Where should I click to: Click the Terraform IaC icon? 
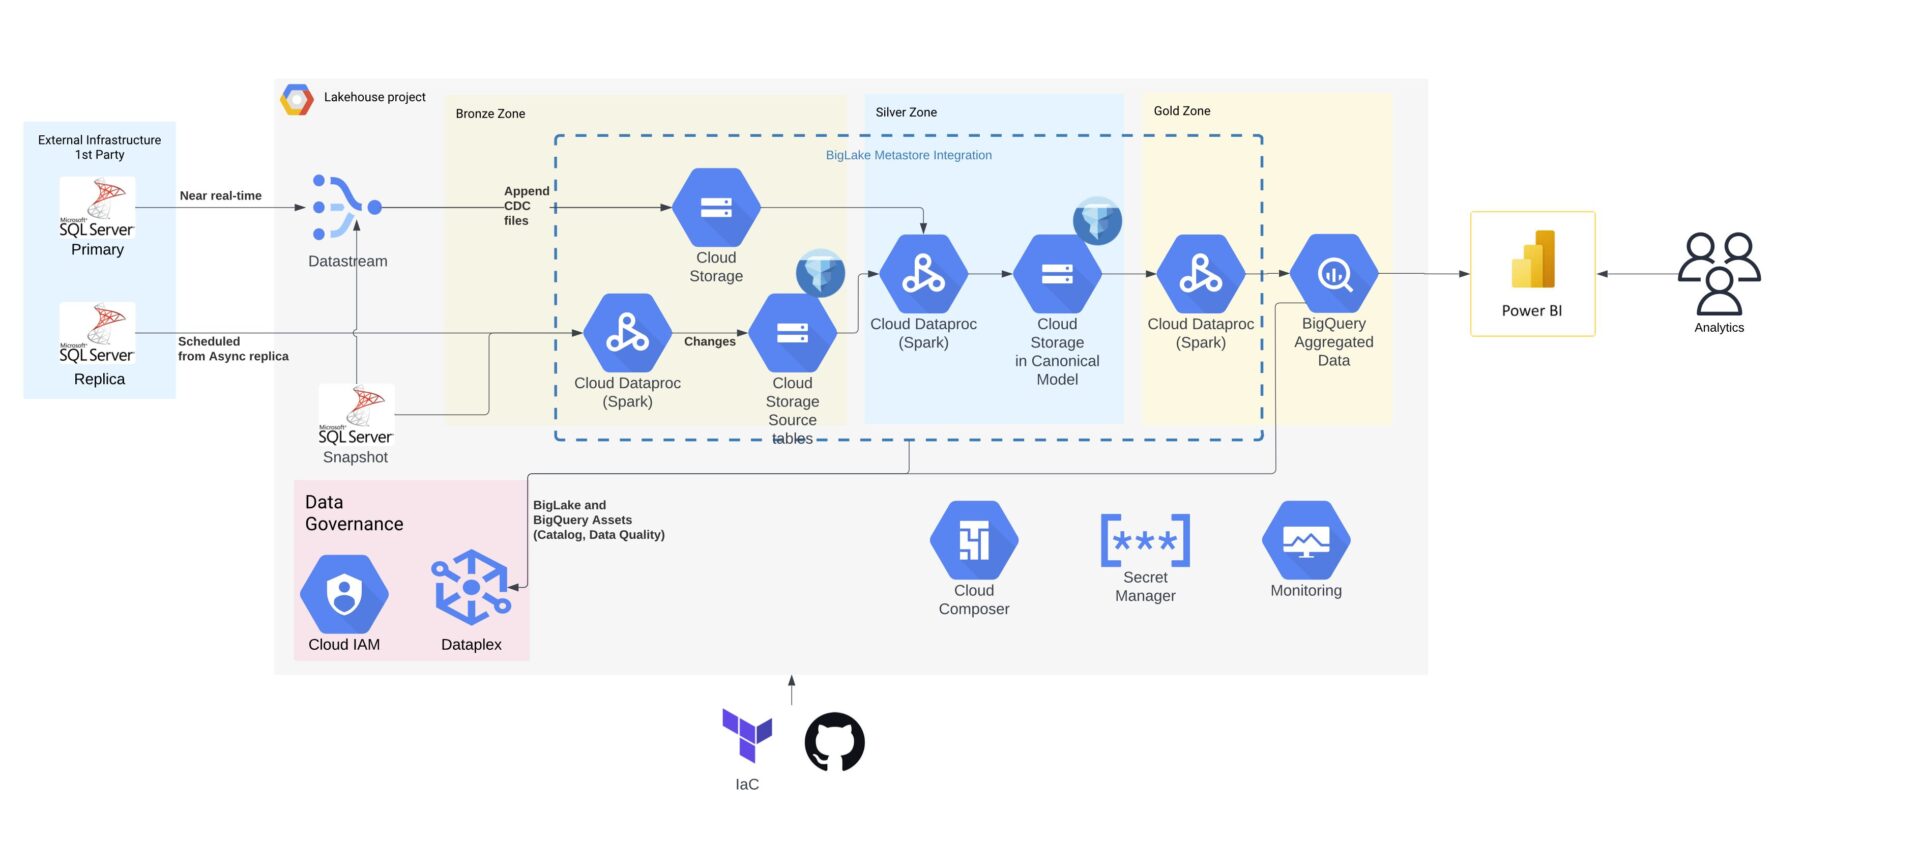pyautogui.click(x=747, y=735)
